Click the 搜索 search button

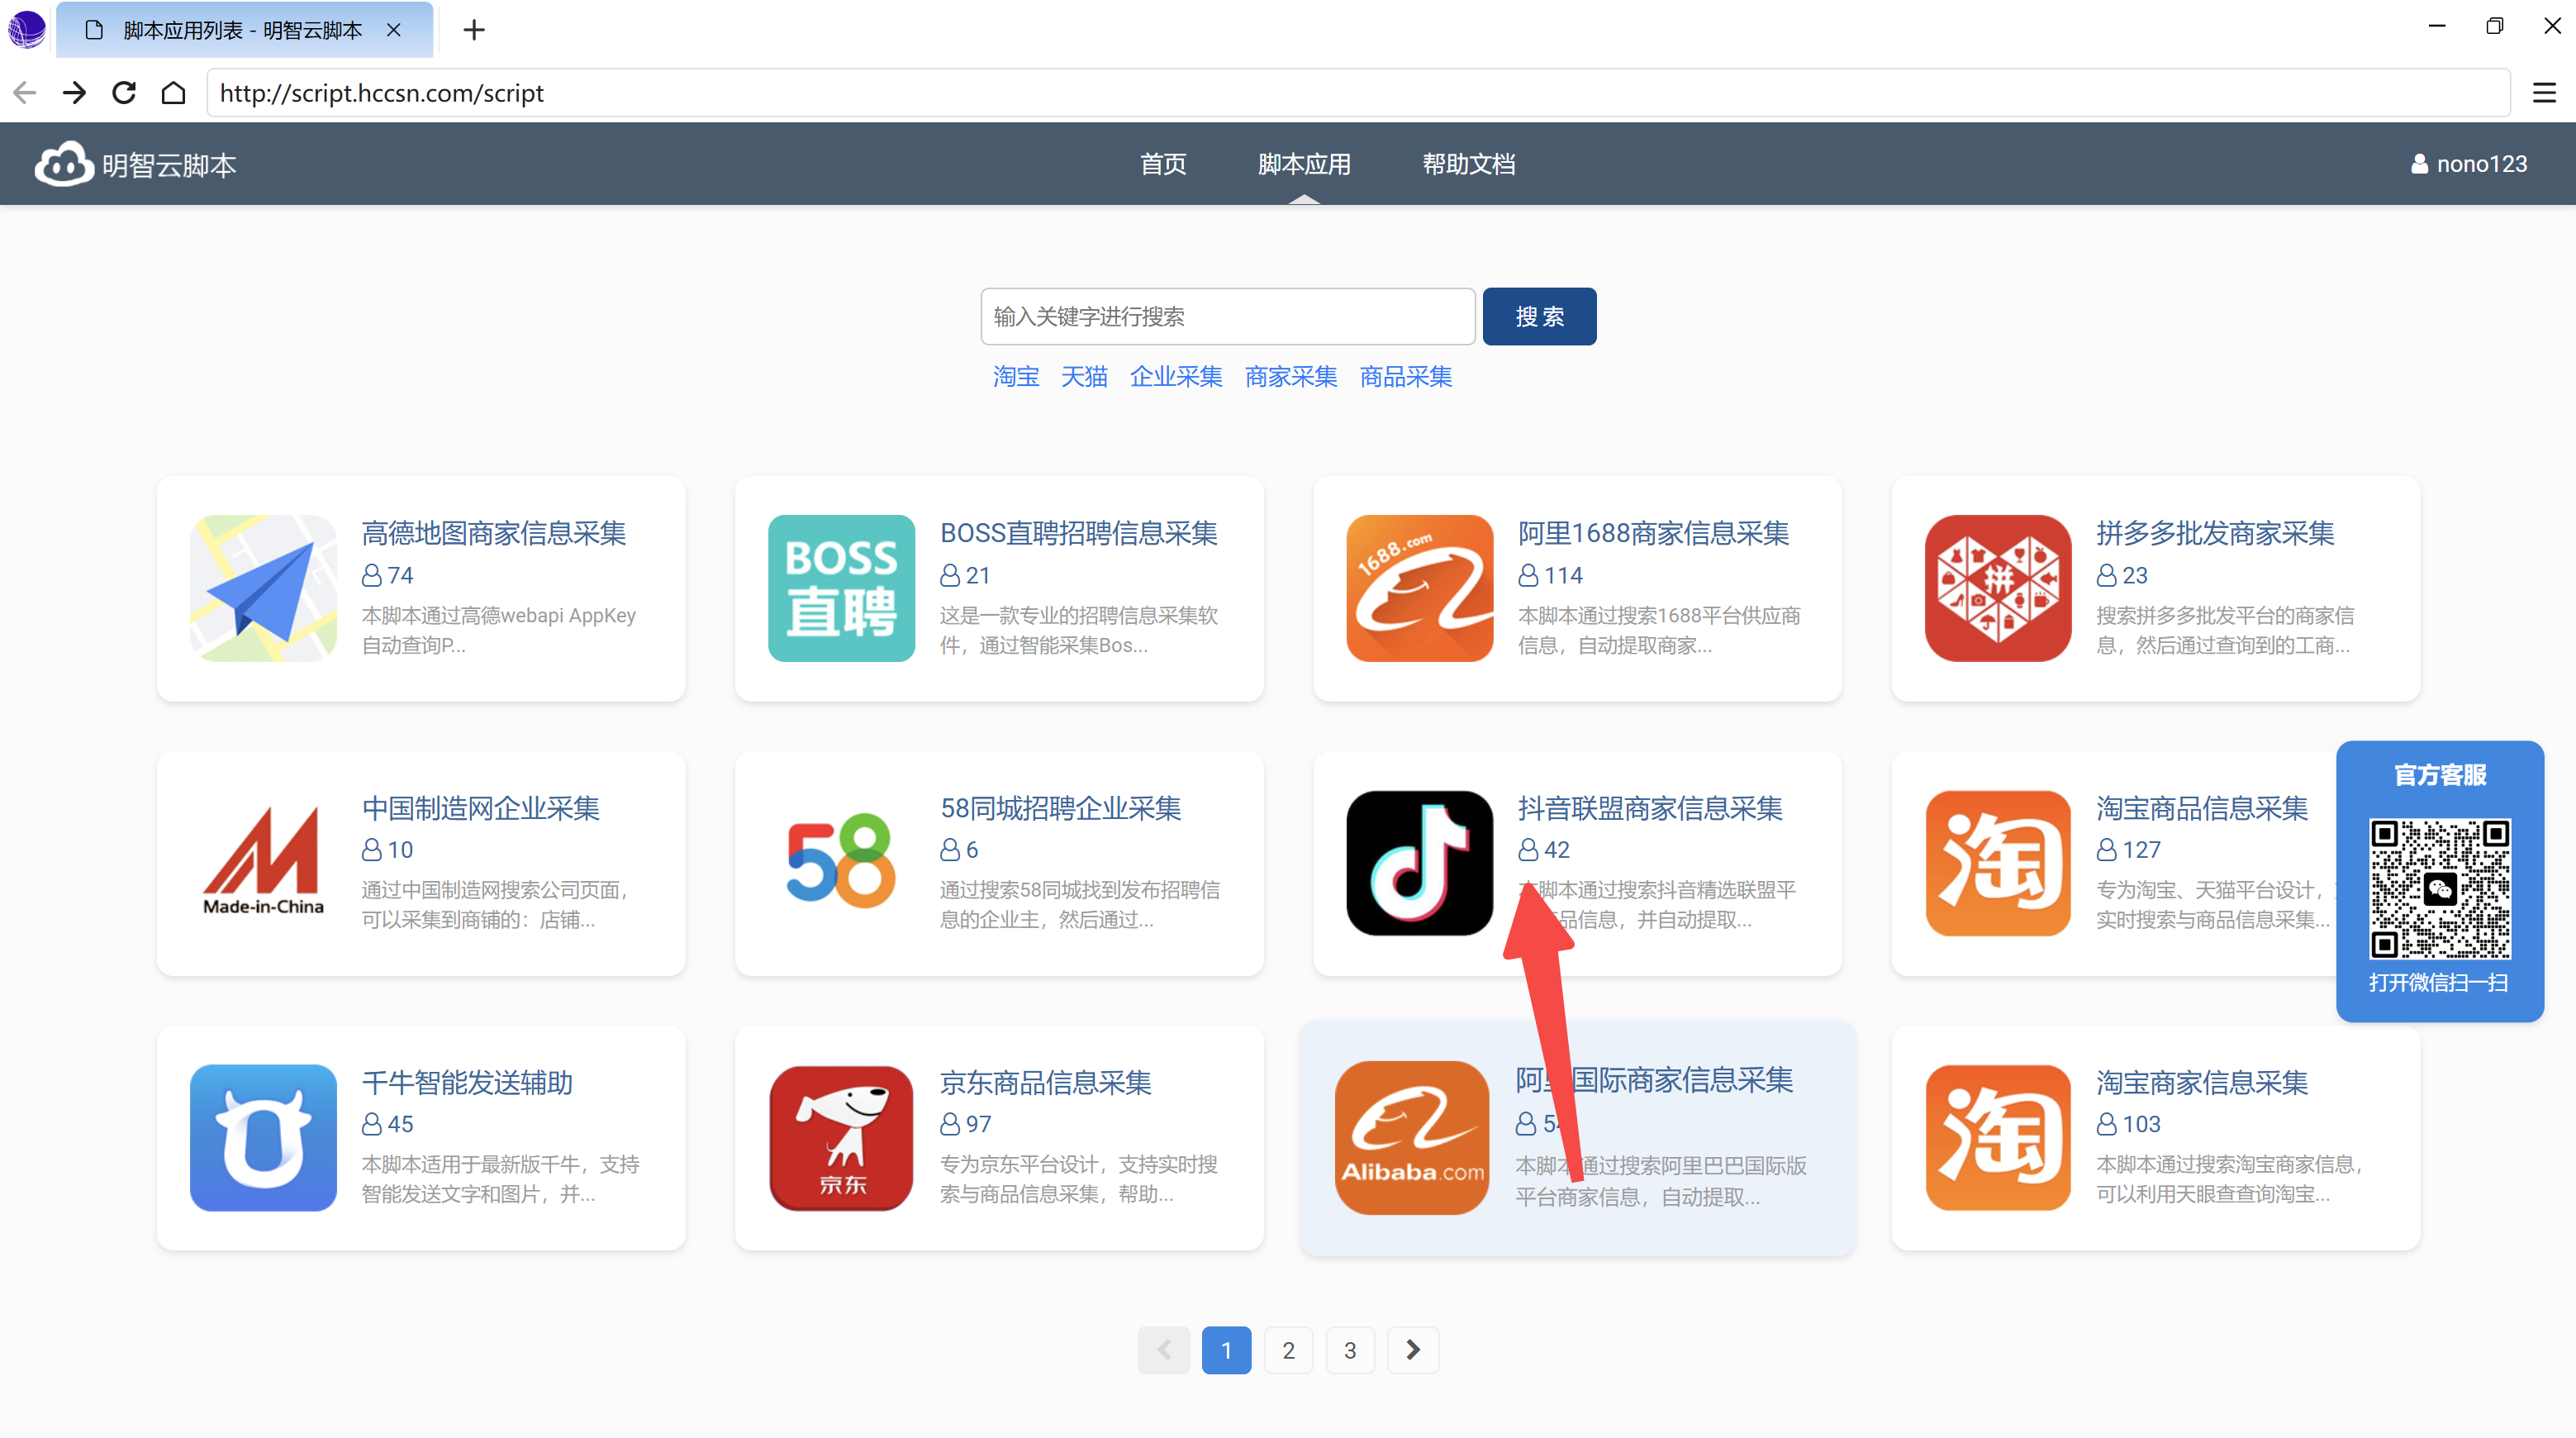(x=1539, y=317)
